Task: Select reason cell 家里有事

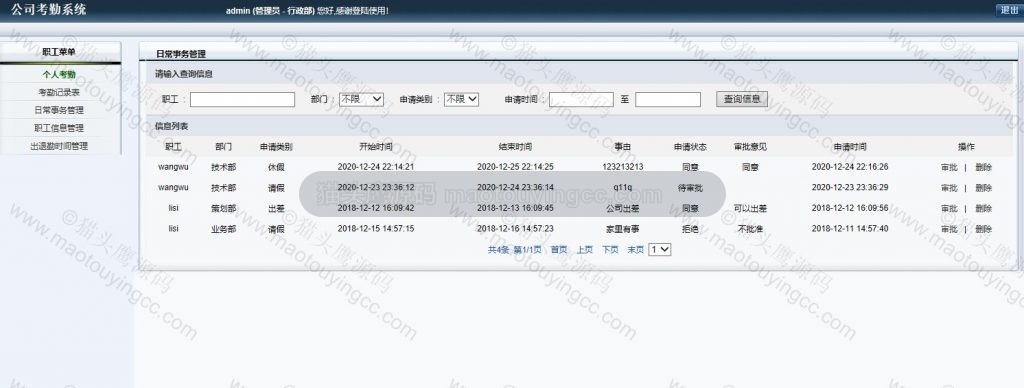Action: point(622,229)
